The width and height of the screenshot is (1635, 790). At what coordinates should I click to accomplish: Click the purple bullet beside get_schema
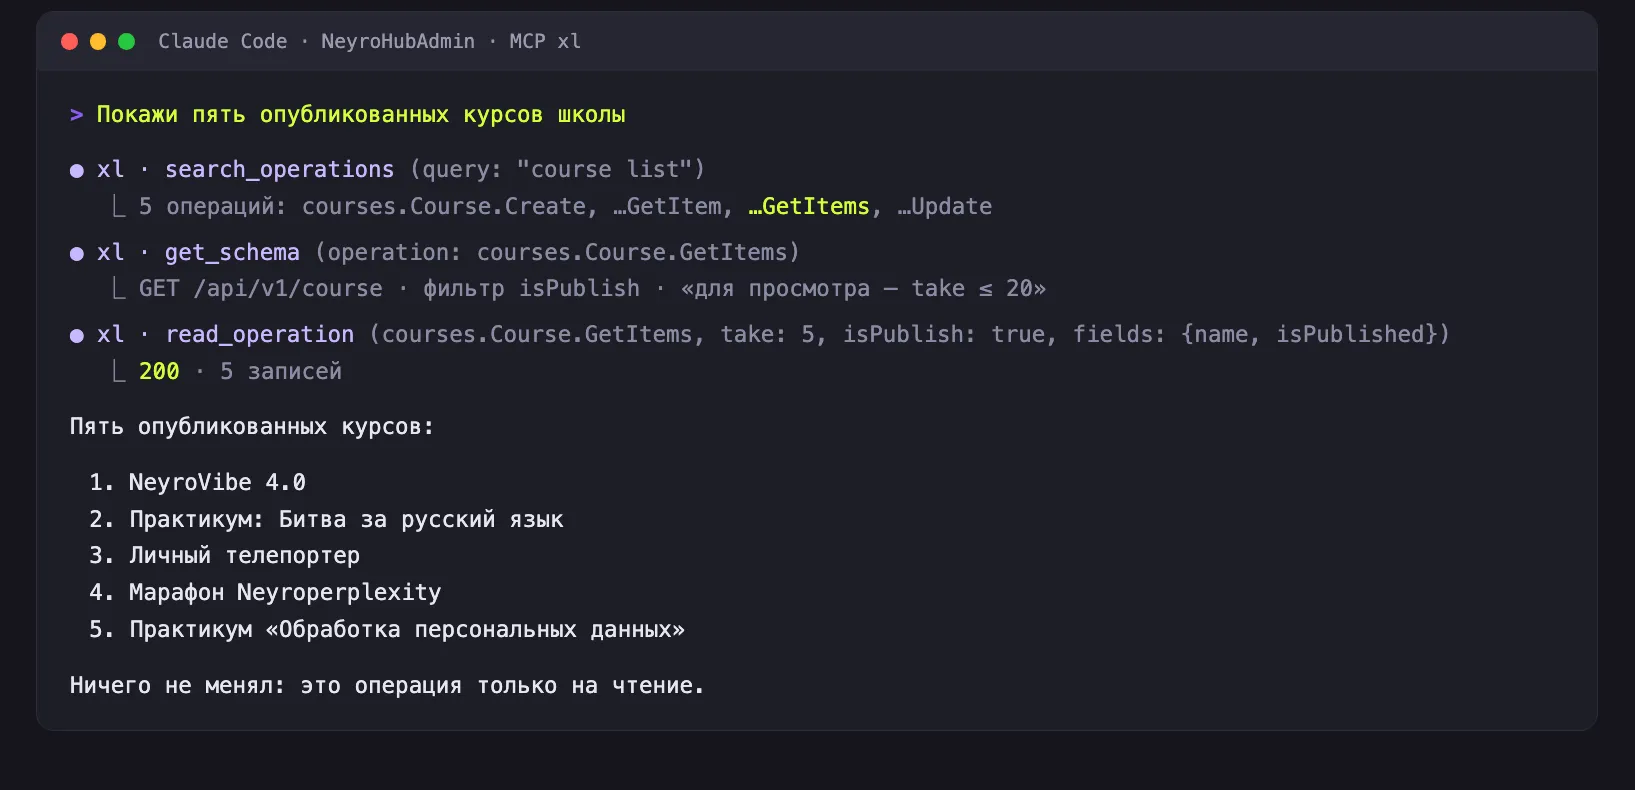77,254
